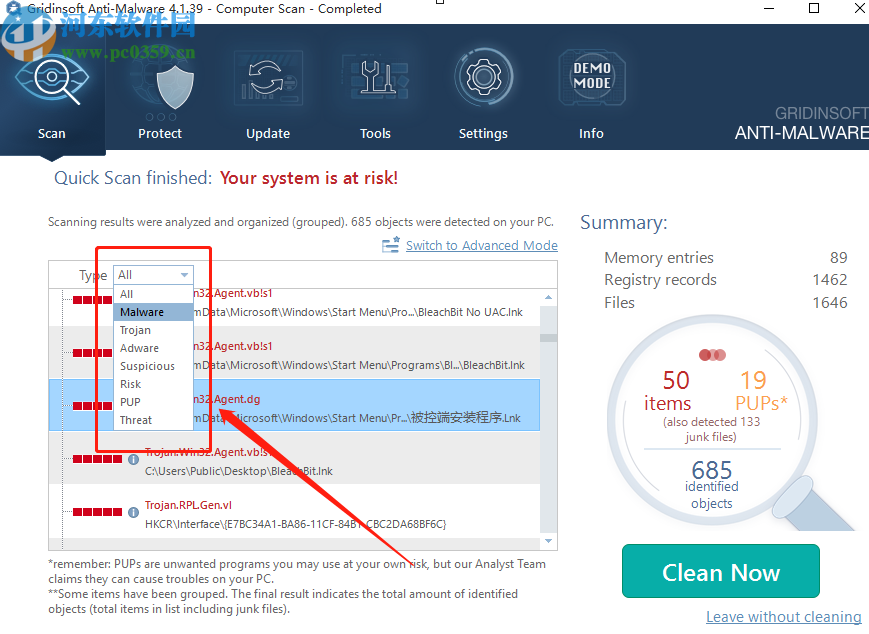Select Threat filter option
The width and height of the screenshot is (869, 634).
pyautogui.click(x=154, y=420)
